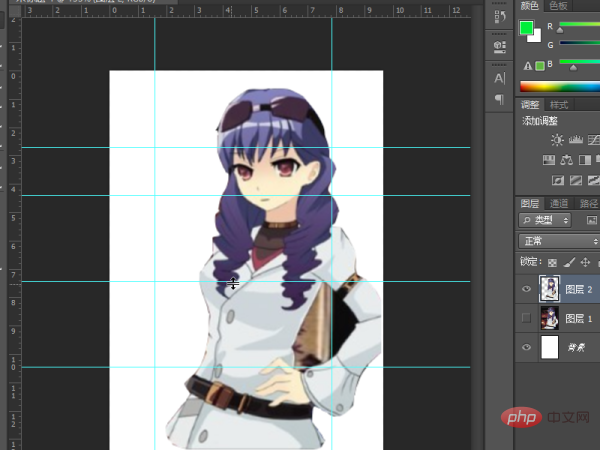Click the G channel slider bar

coord(579,42)
